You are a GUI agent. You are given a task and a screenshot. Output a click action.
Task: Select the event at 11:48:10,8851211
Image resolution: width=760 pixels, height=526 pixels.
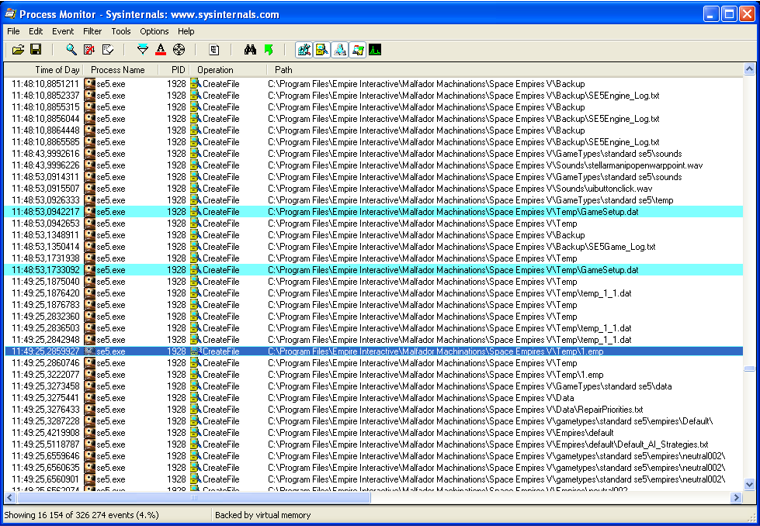[x=373, y=84]
